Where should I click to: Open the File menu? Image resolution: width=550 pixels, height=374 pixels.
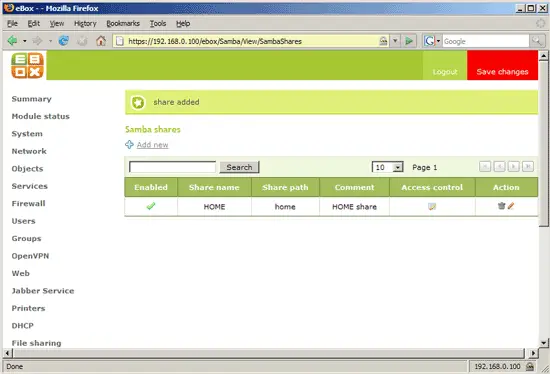12,24
